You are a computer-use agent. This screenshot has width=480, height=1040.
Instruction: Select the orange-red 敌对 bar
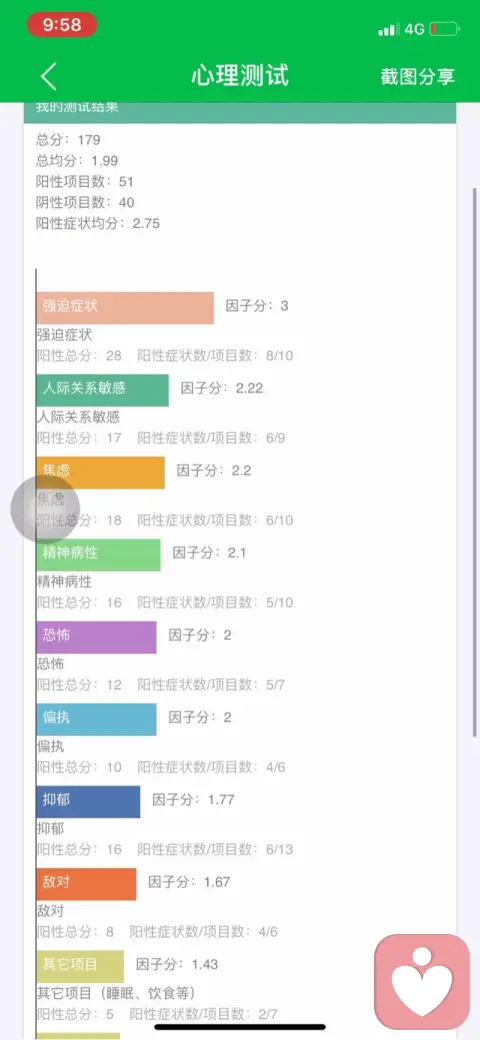86,883
